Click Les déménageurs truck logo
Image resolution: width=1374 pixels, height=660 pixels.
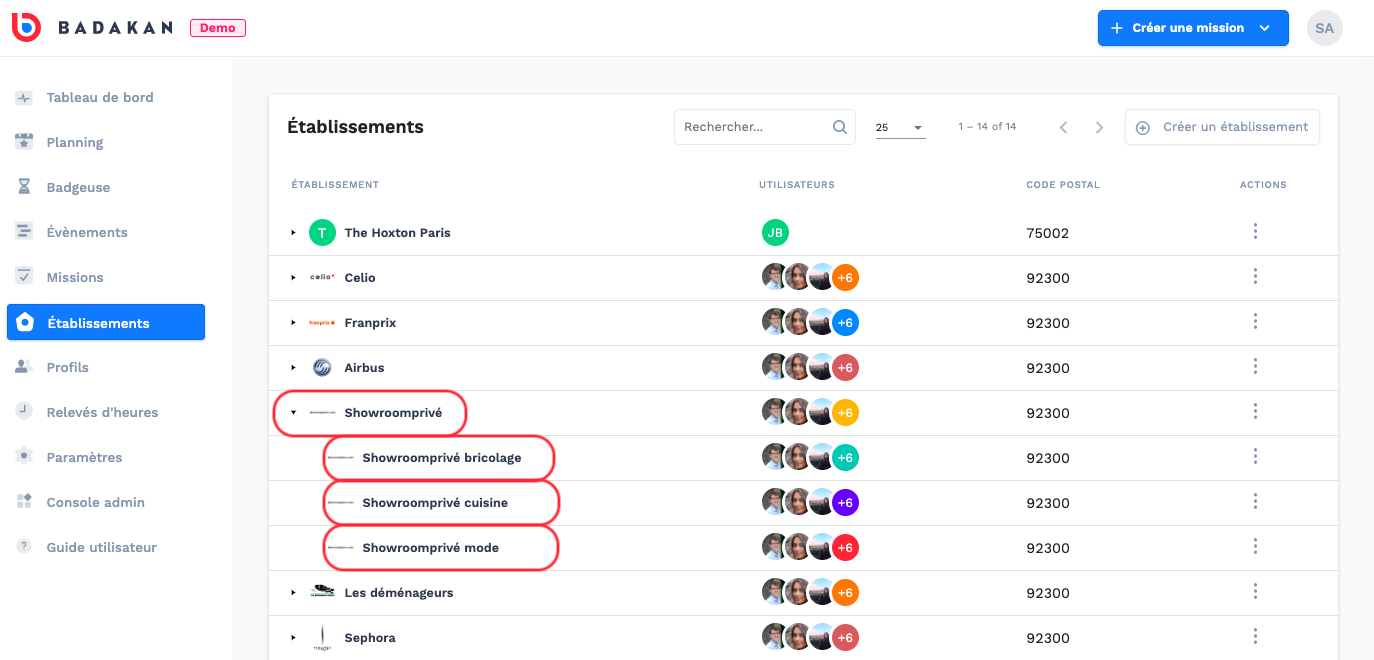pos(322,592)
